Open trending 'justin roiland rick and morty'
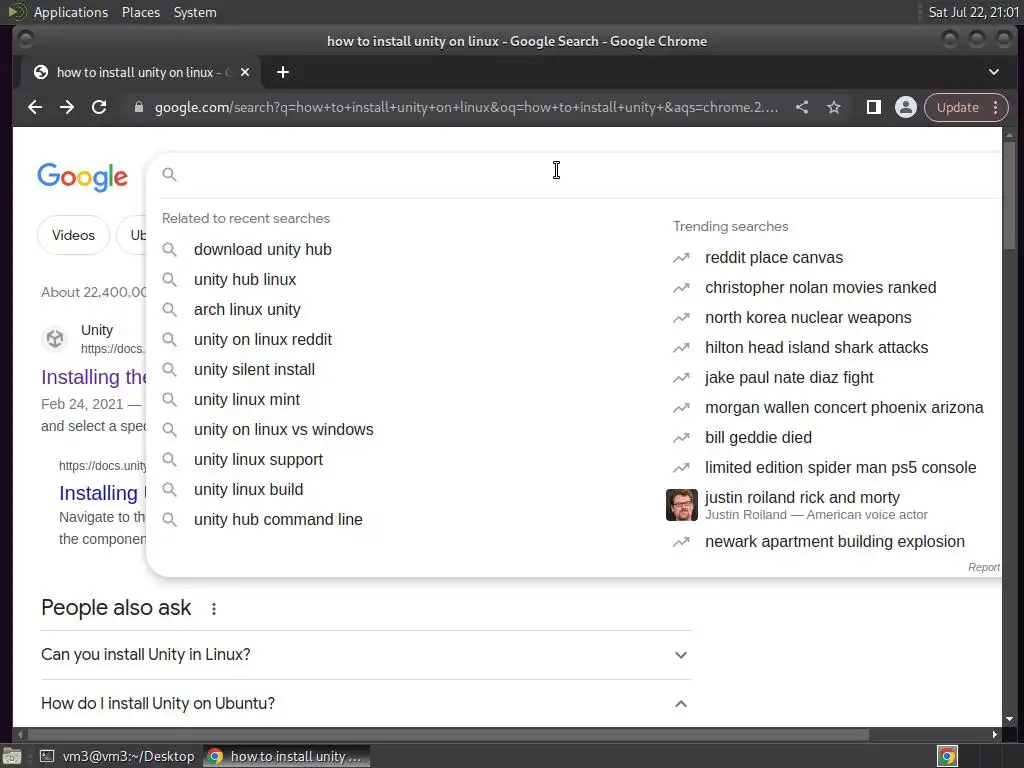The width and height of the screenshot is (1024, 768). [x=802, y=498]
